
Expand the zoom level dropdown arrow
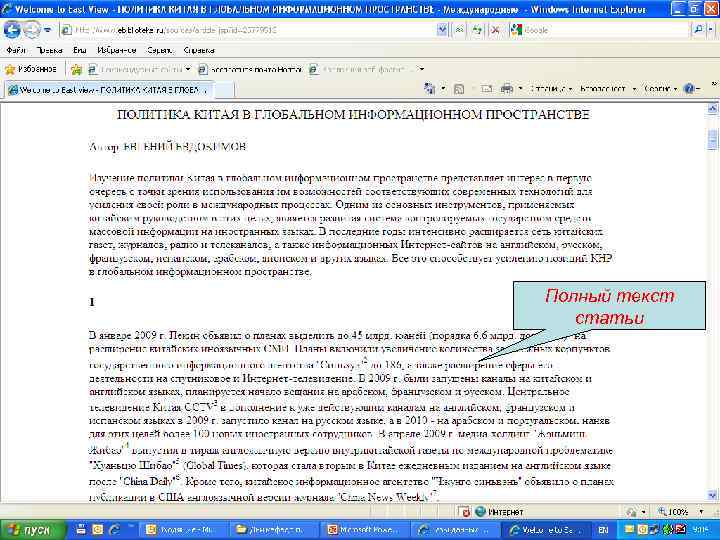[702, 512]
